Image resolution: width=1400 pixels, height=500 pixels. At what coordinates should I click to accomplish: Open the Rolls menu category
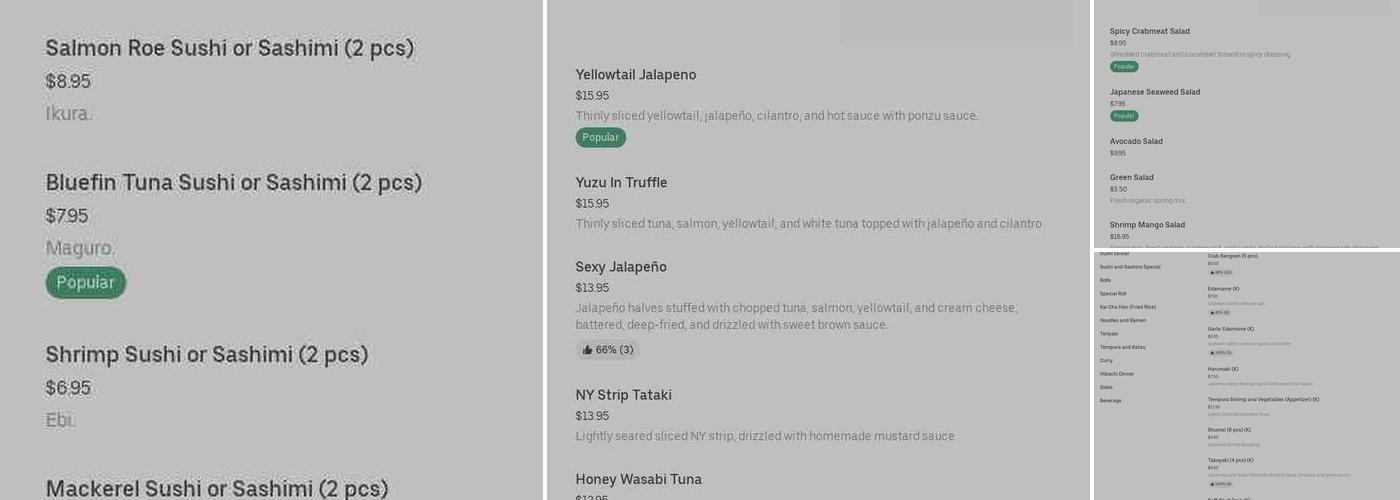1105,280
